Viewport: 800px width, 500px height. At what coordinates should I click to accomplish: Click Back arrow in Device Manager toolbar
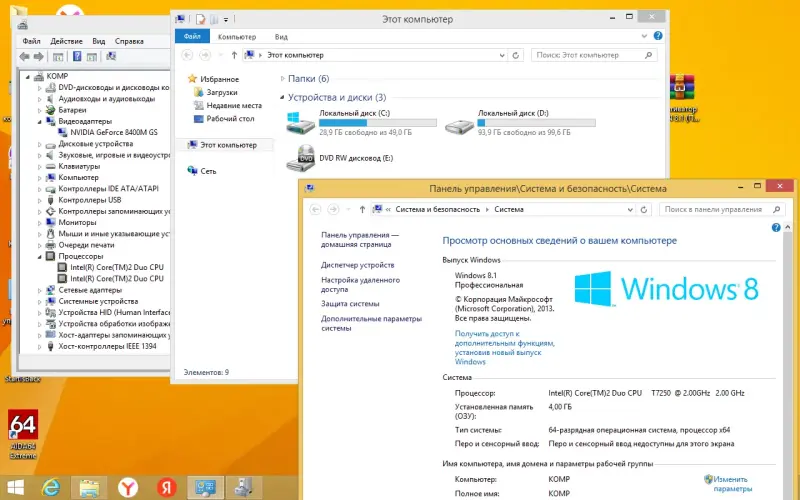pos(24,57)
